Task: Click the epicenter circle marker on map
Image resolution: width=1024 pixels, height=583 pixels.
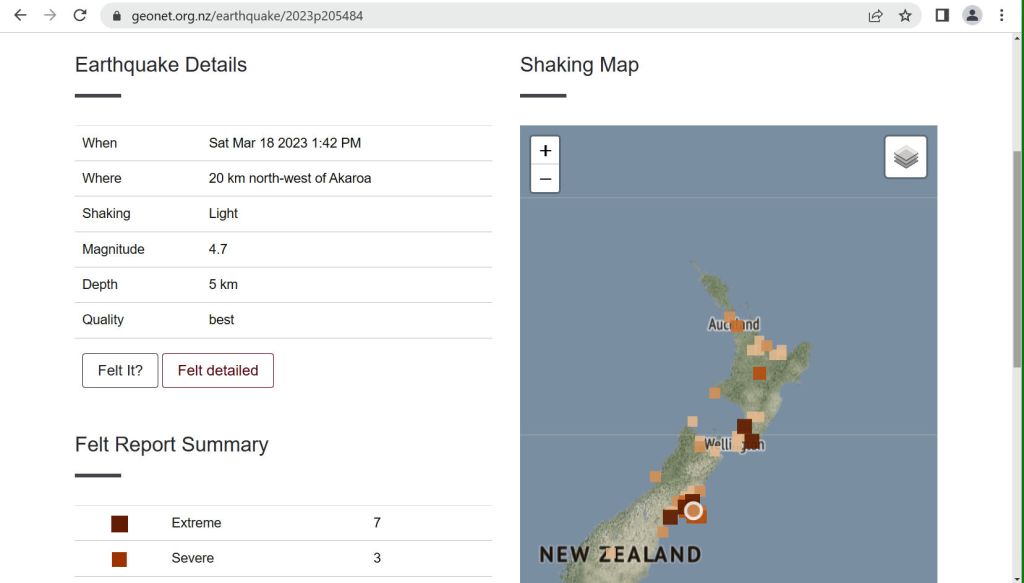Action: (693, 510)
